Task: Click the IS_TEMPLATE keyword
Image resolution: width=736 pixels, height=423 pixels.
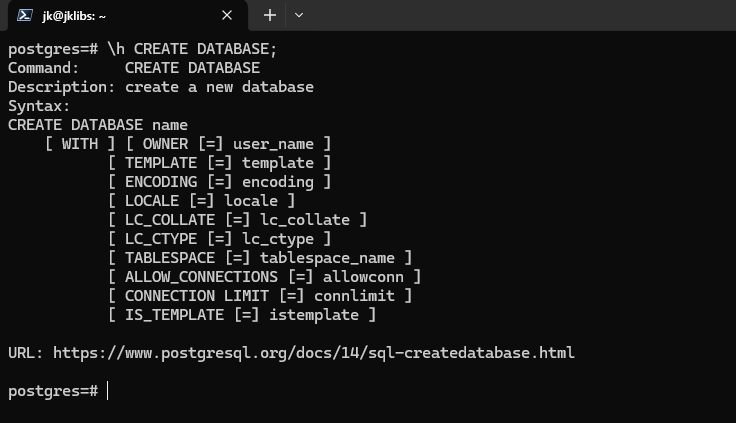Action: [x=174, y=315]
